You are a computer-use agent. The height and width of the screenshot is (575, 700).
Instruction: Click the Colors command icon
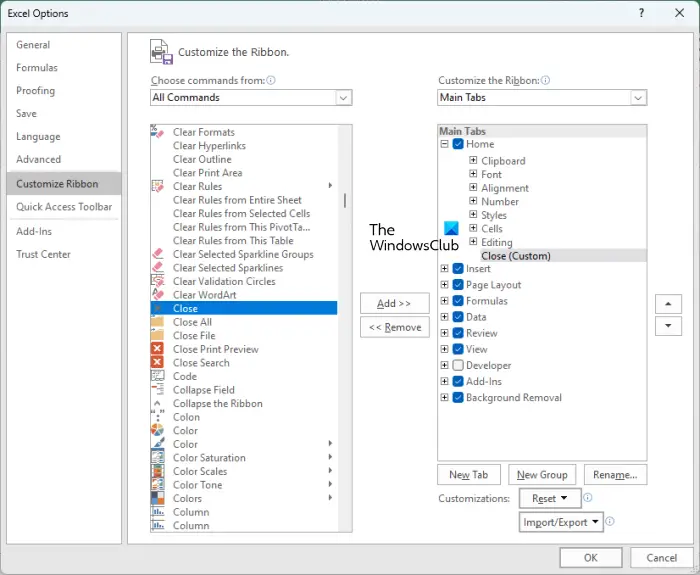[157, 498]
